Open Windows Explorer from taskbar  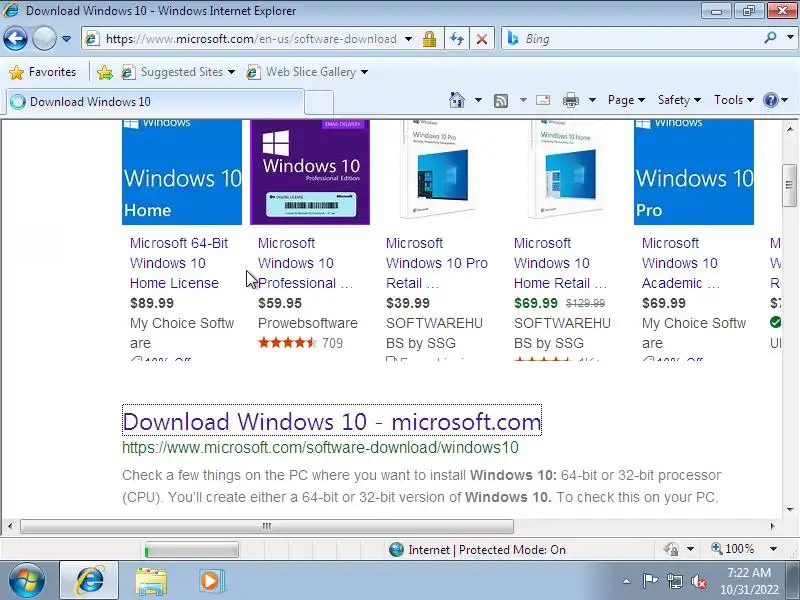(151, 581)
